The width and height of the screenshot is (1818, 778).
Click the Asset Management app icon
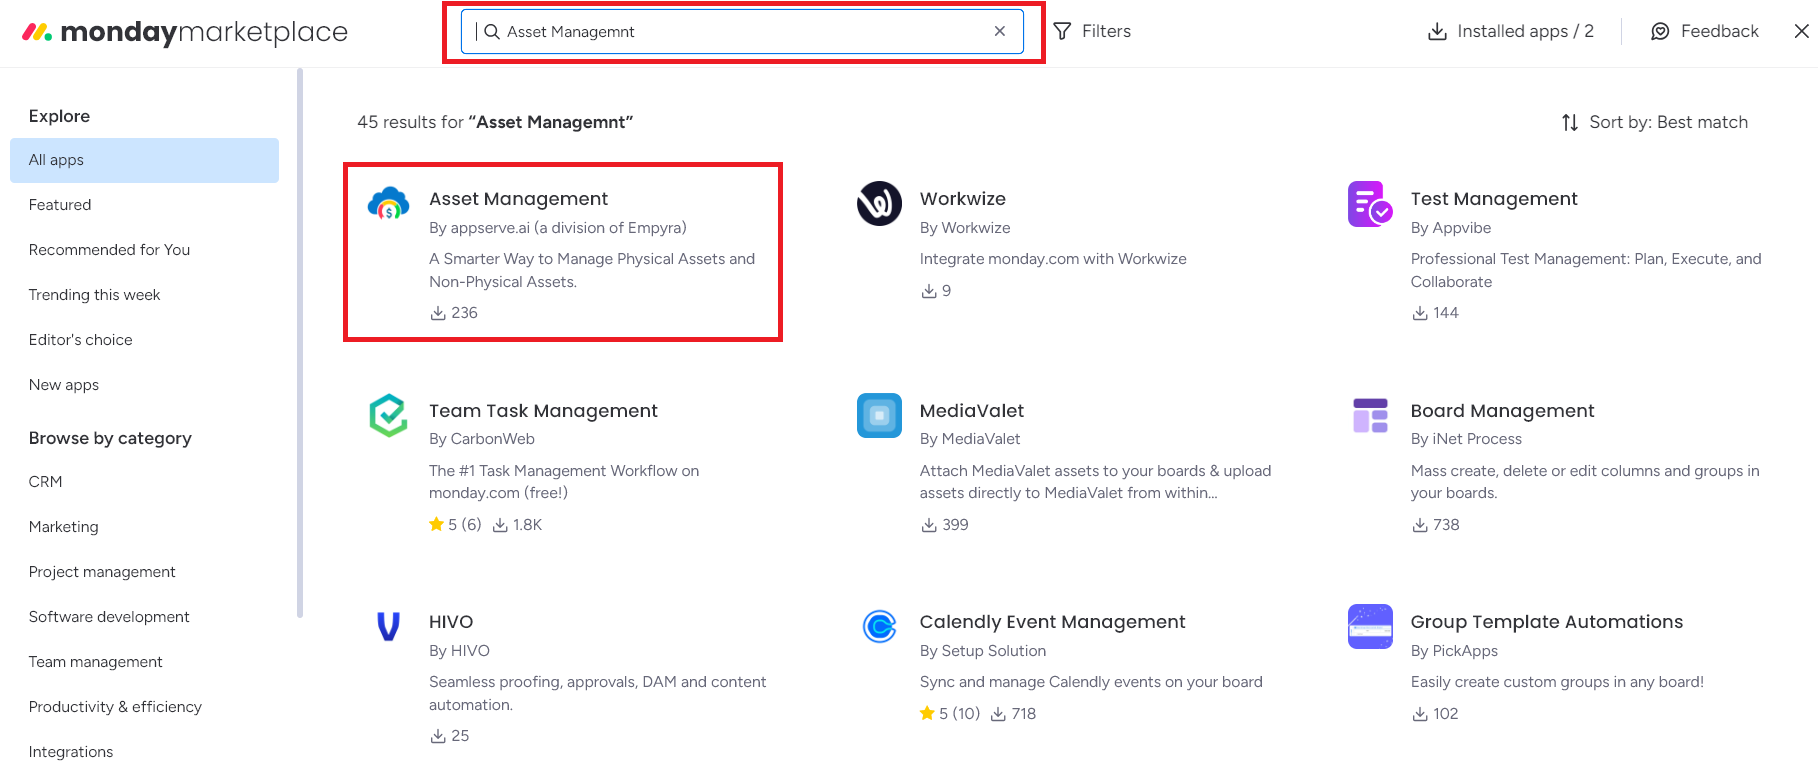pyautogui.click(x=388, y=204)
